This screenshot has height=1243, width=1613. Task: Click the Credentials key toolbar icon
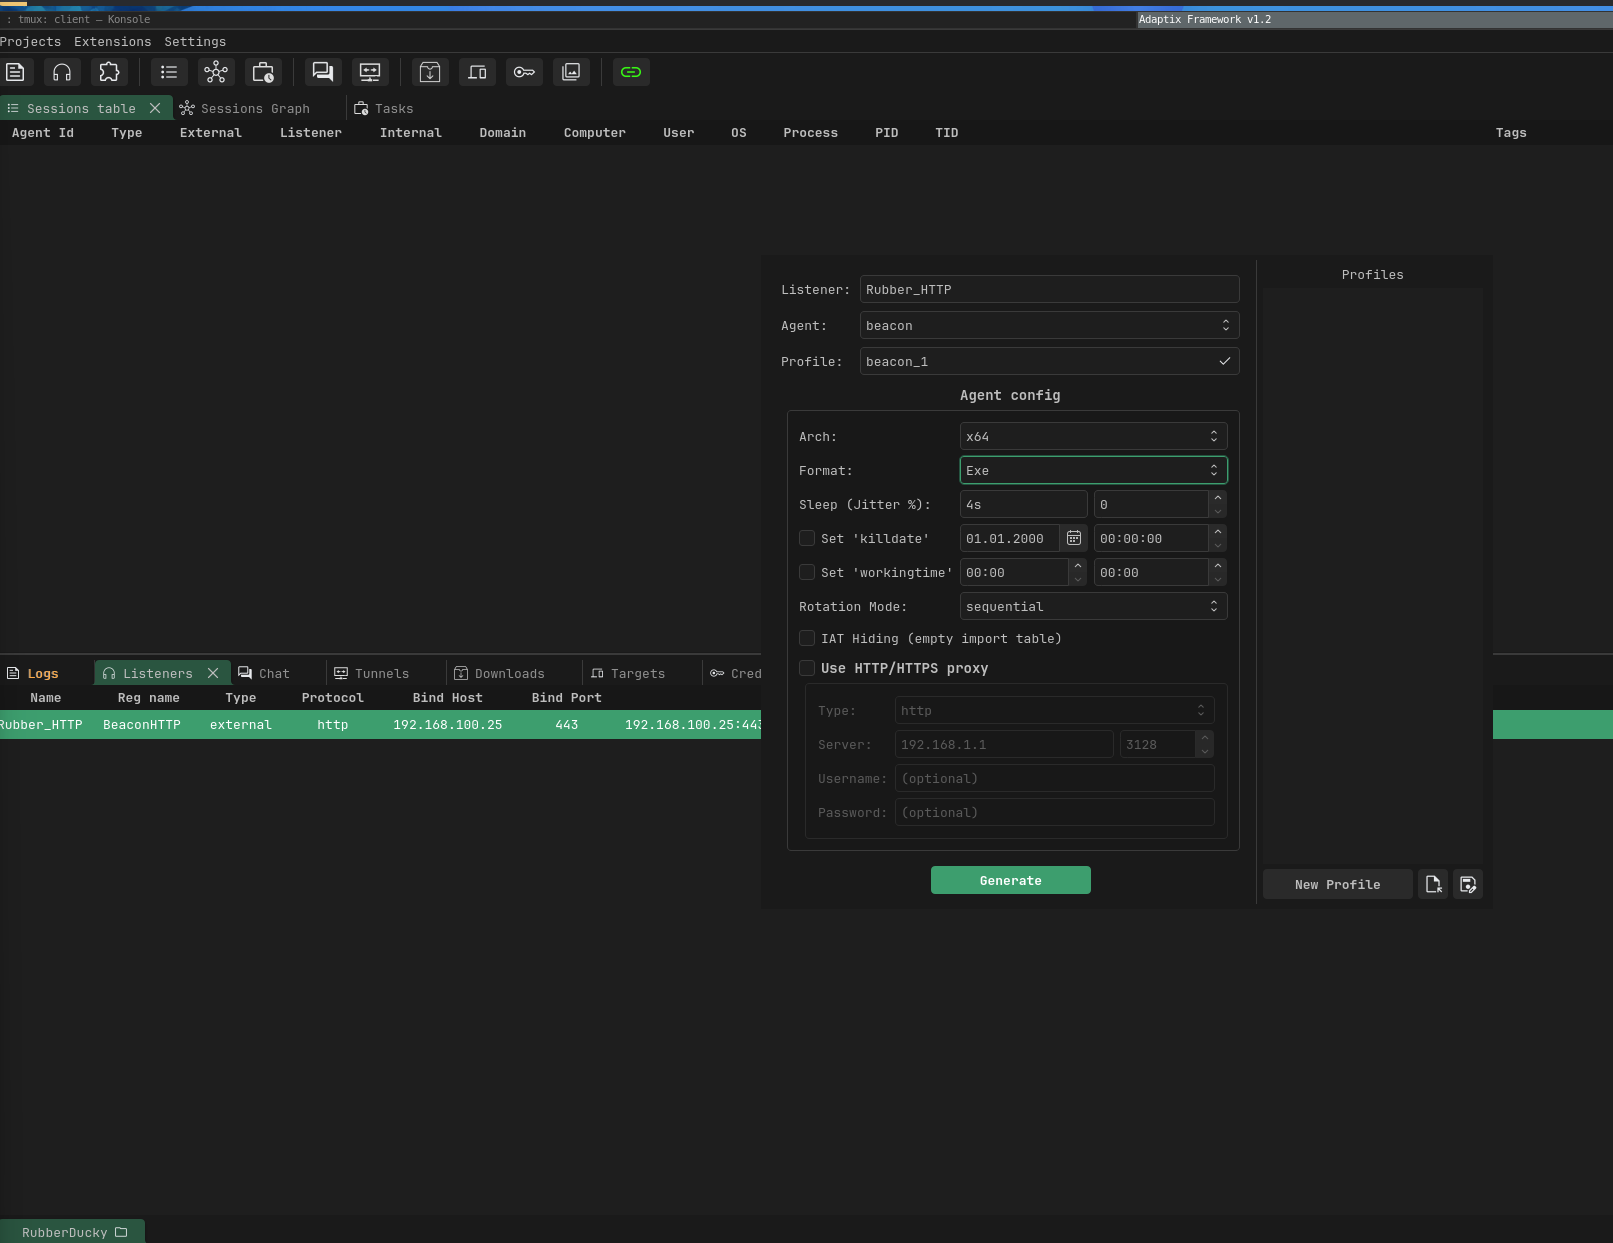point(524,72)
